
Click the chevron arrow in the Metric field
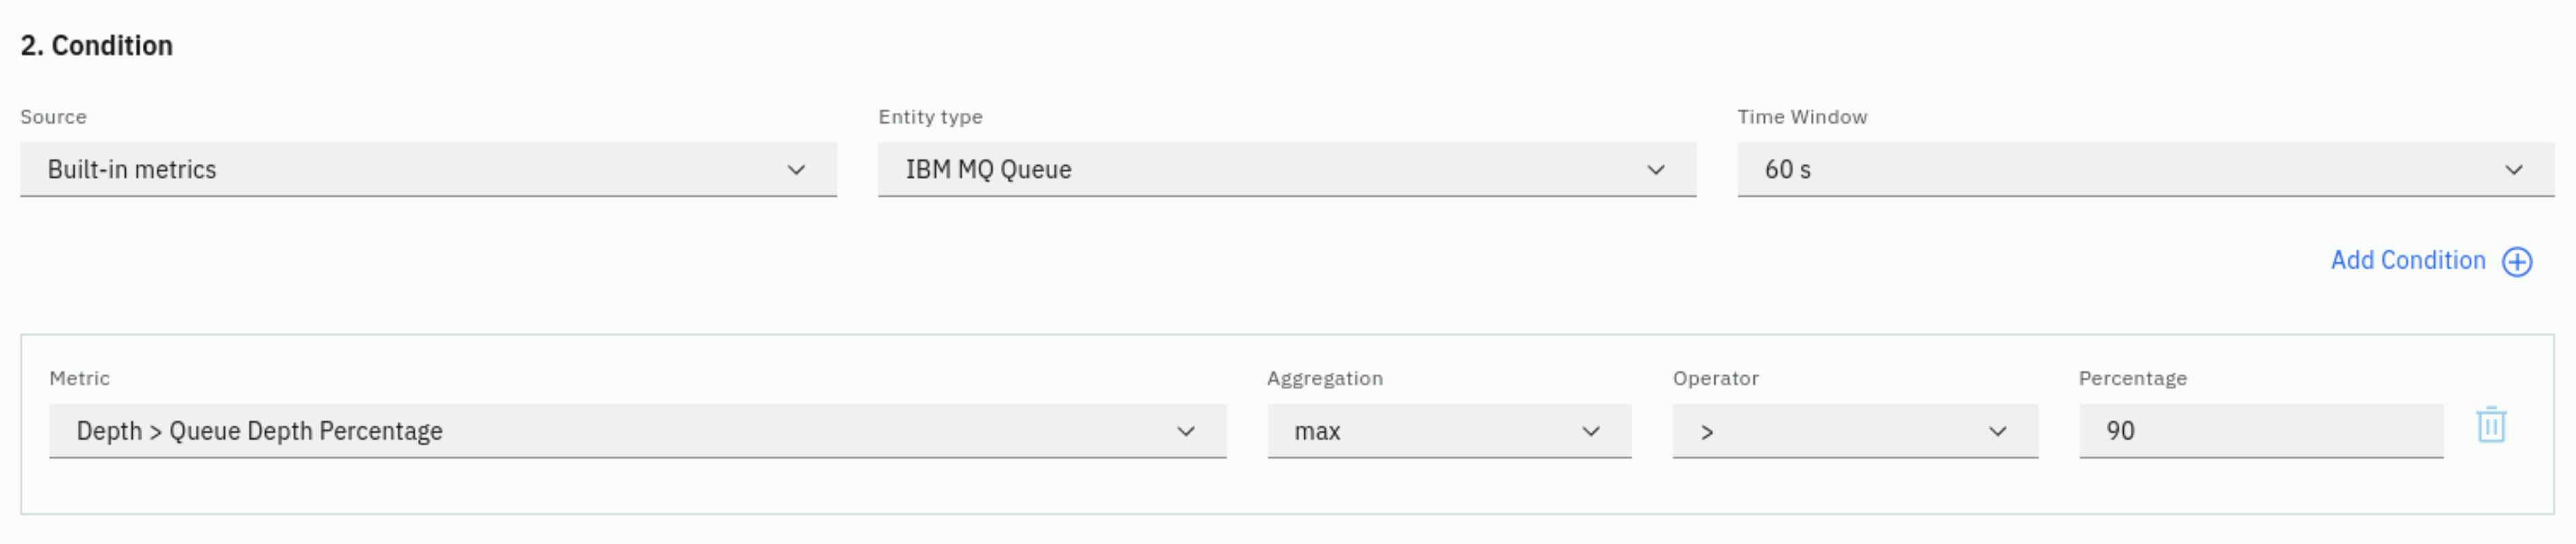point(1186,432)
